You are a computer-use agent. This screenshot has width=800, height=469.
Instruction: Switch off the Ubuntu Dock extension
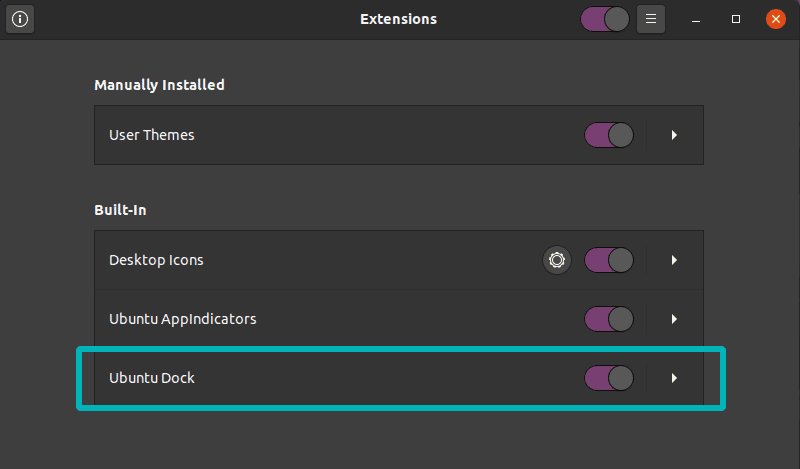pyautogui.click(x=609, y=378)
